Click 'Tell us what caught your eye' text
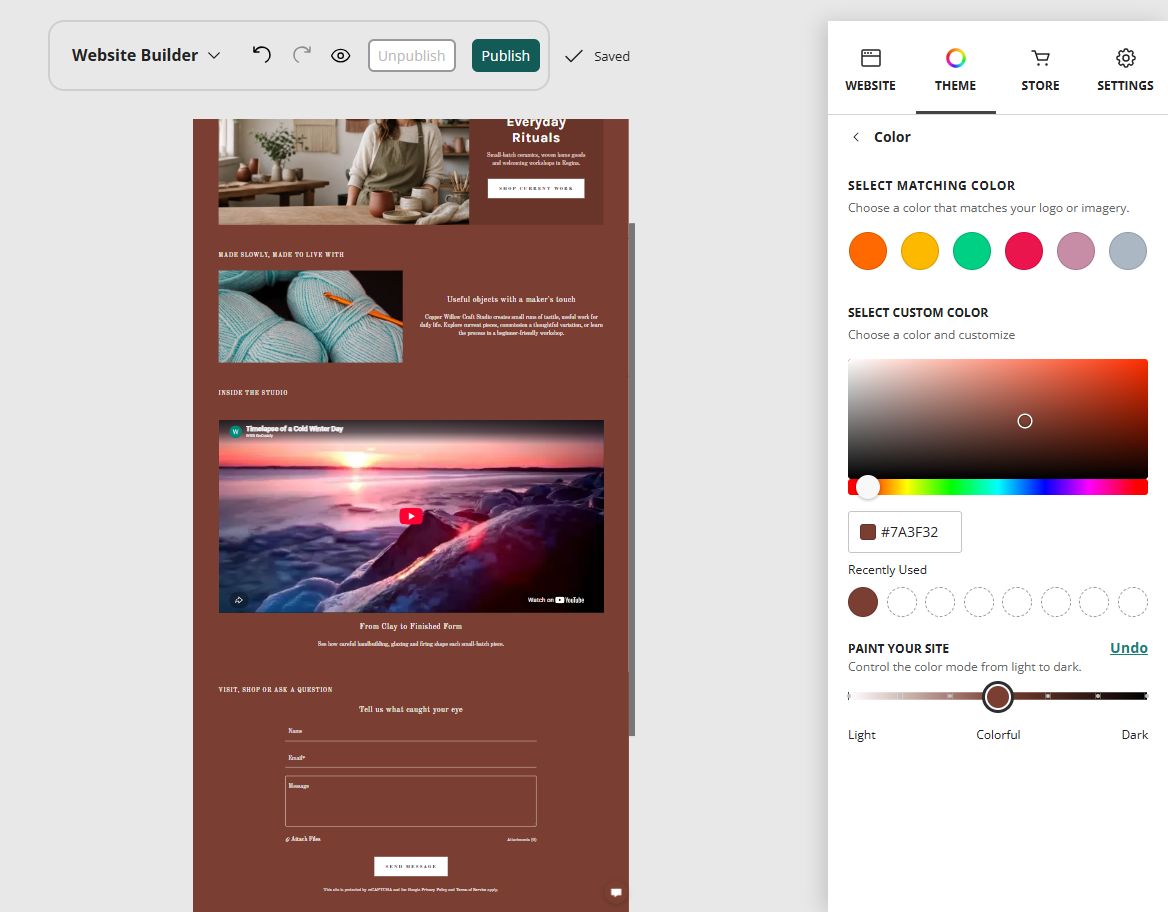Image resolution: width=1168 pixels, height=912 pixels. [410, 709]
